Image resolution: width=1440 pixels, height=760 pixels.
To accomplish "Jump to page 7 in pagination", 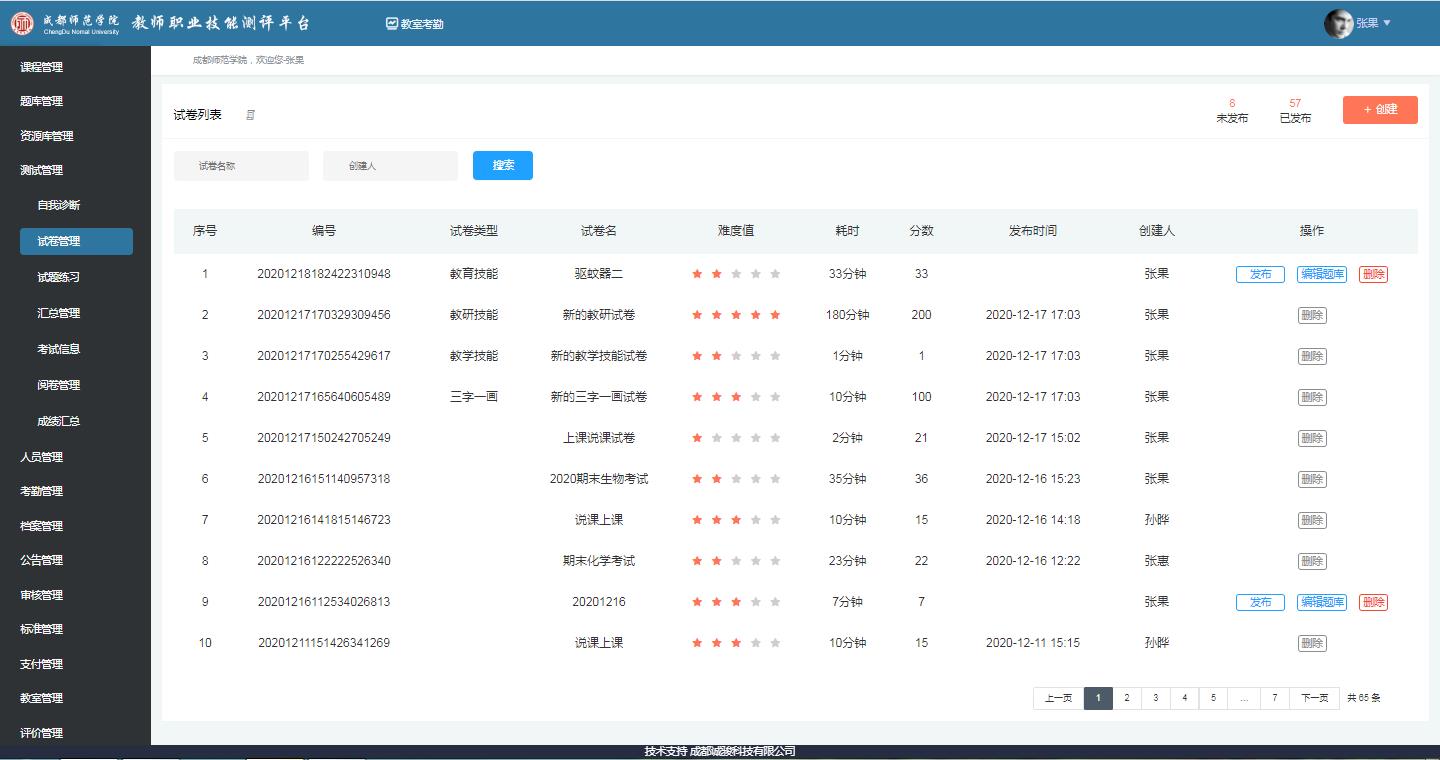I will tap(1275, 698).
